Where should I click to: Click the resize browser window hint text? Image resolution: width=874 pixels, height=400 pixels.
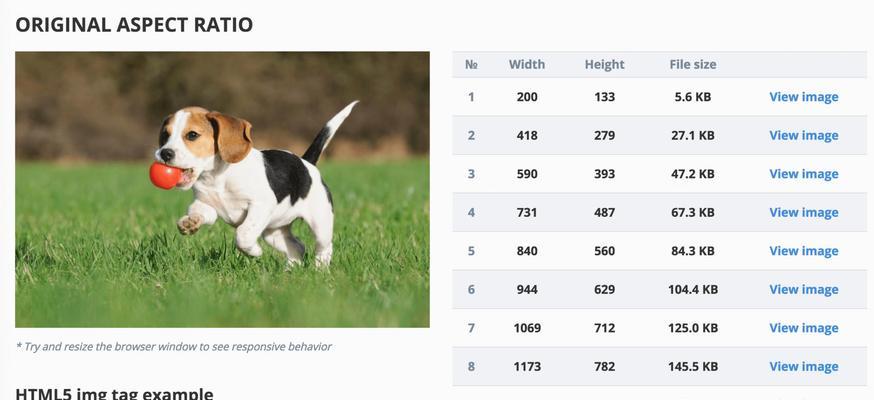click(x=174, y=347)
